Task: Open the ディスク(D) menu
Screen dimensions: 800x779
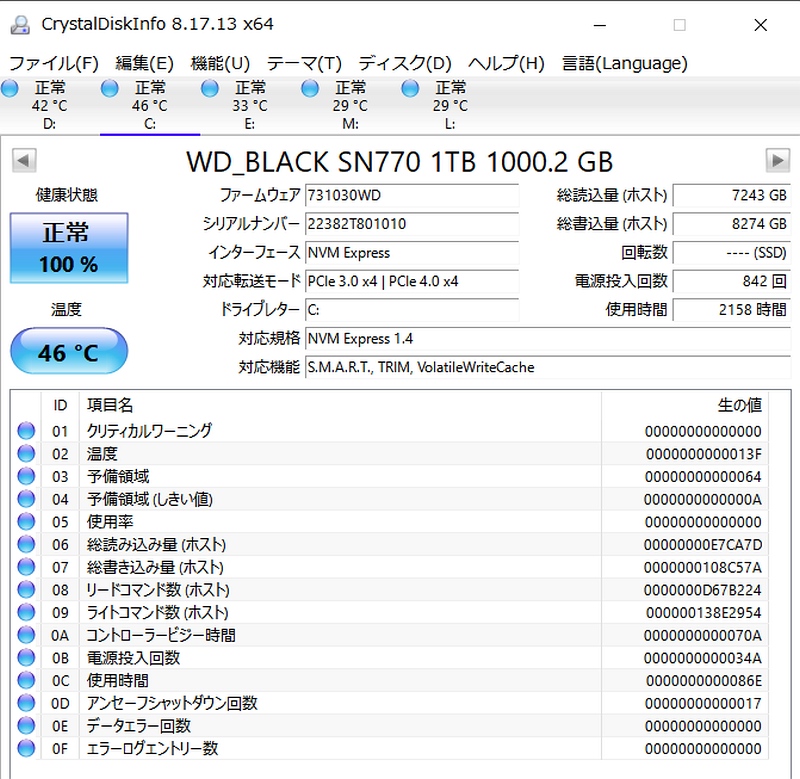Action: 404,63
